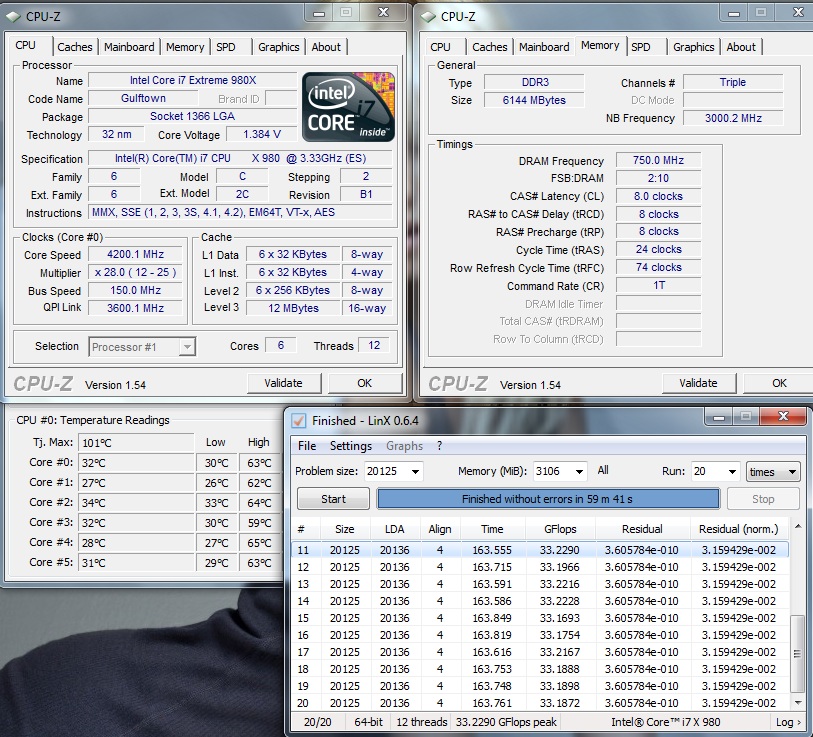Image resolution: width=813 pixels, height=737 pixels.
Task: Click the LinX Stop button
Action: [x=763, y=499]
